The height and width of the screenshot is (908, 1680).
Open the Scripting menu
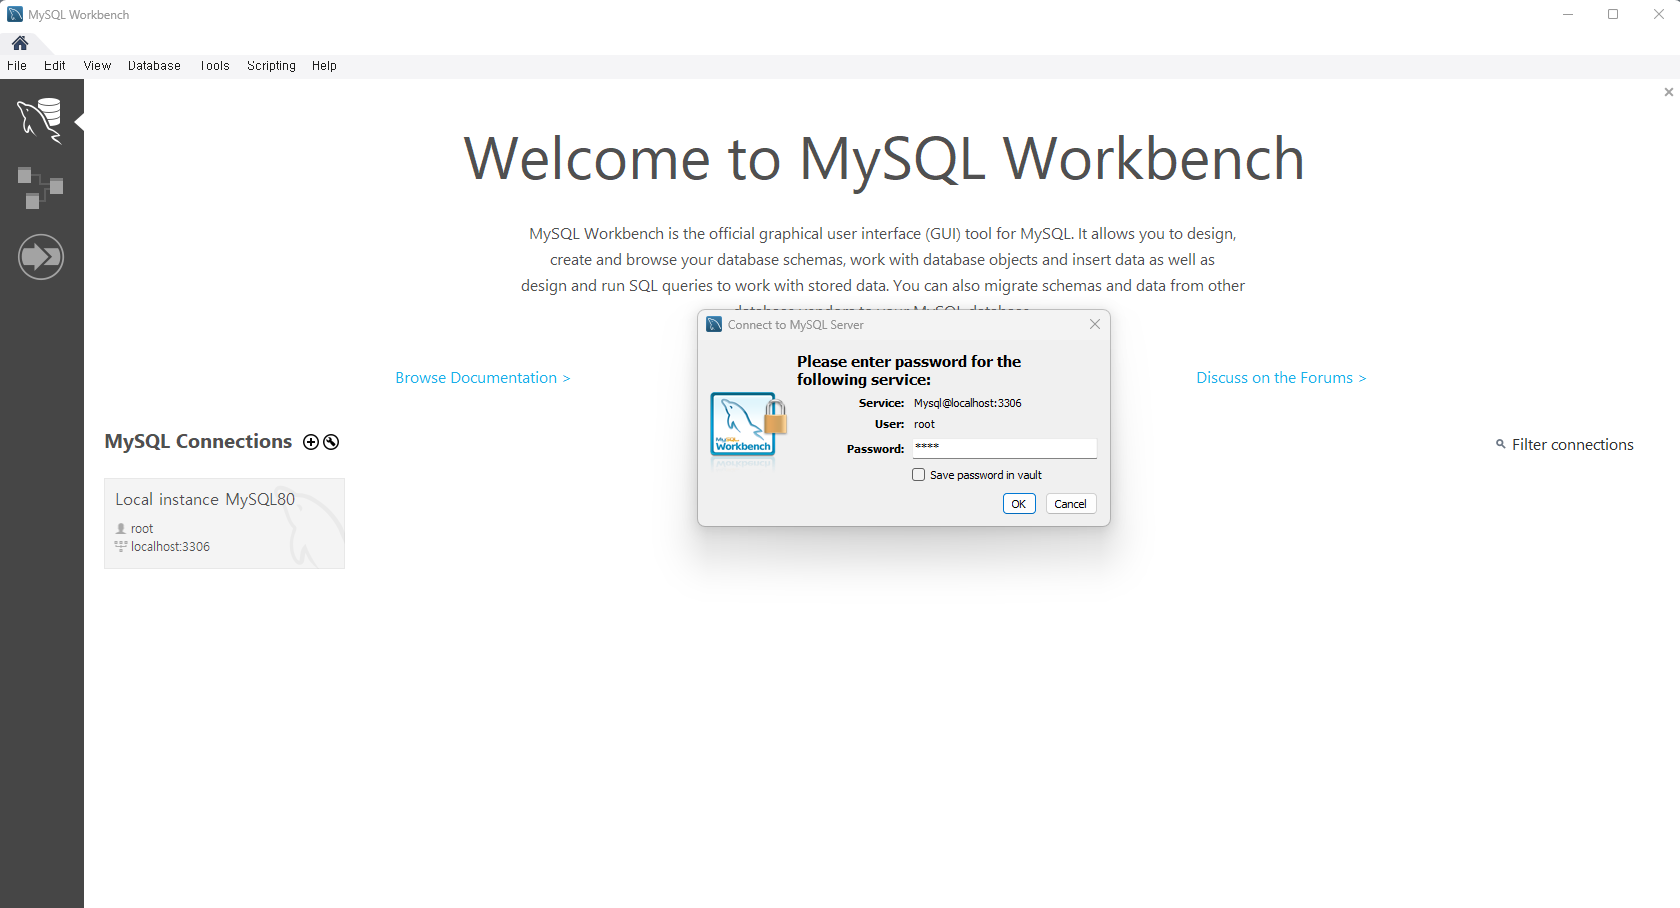[271, 66]
